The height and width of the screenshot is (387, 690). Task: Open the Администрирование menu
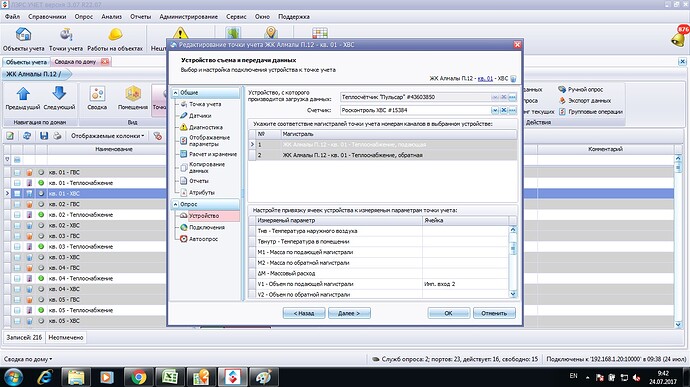(188, 17)
